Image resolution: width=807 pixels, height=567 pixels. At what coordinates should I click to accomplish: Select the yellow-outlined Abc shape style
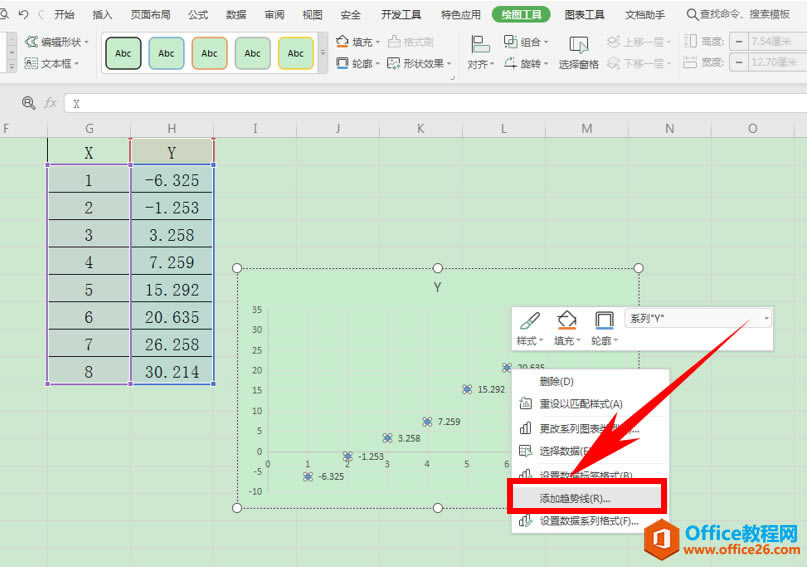pos(296,53)
